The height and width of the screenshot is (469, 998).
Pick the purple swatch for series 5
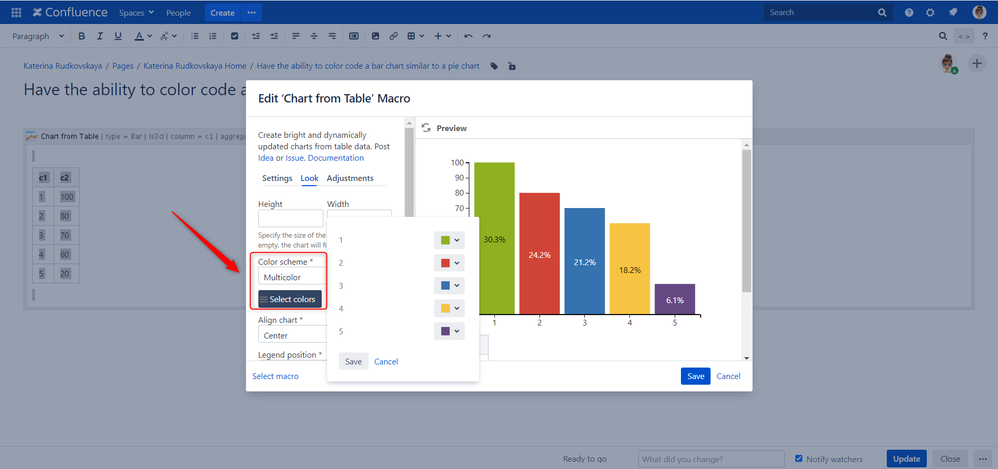click(445, 332)
